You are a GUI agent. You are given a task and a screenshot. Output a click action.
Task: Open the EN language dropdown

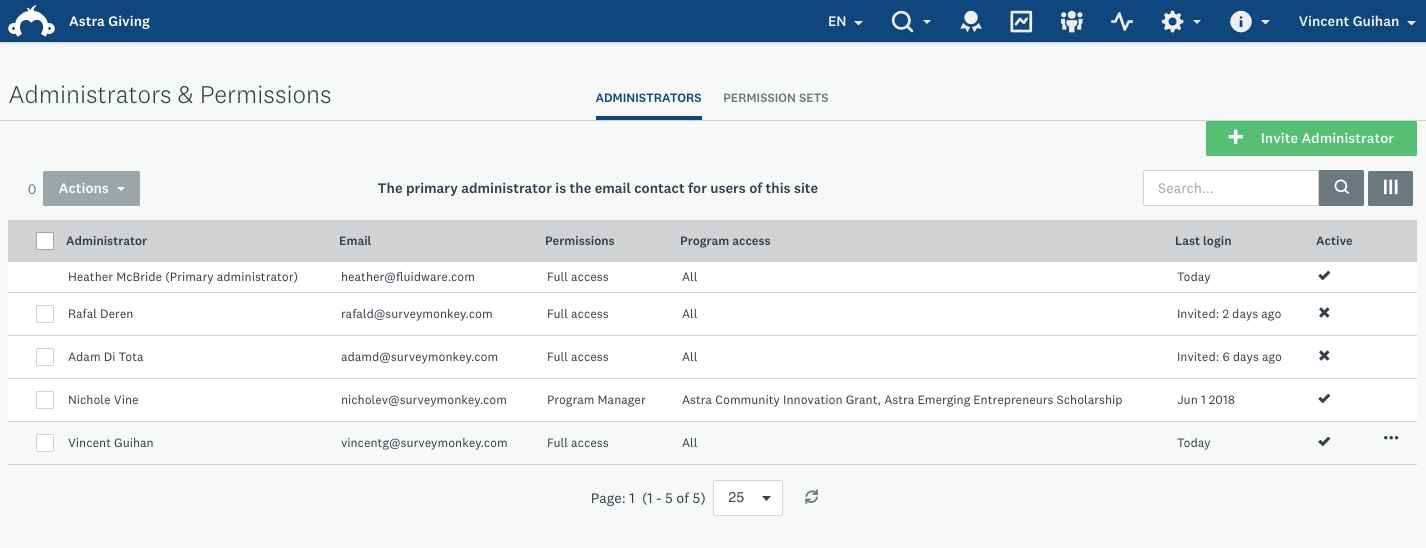[x=845, y=22]
